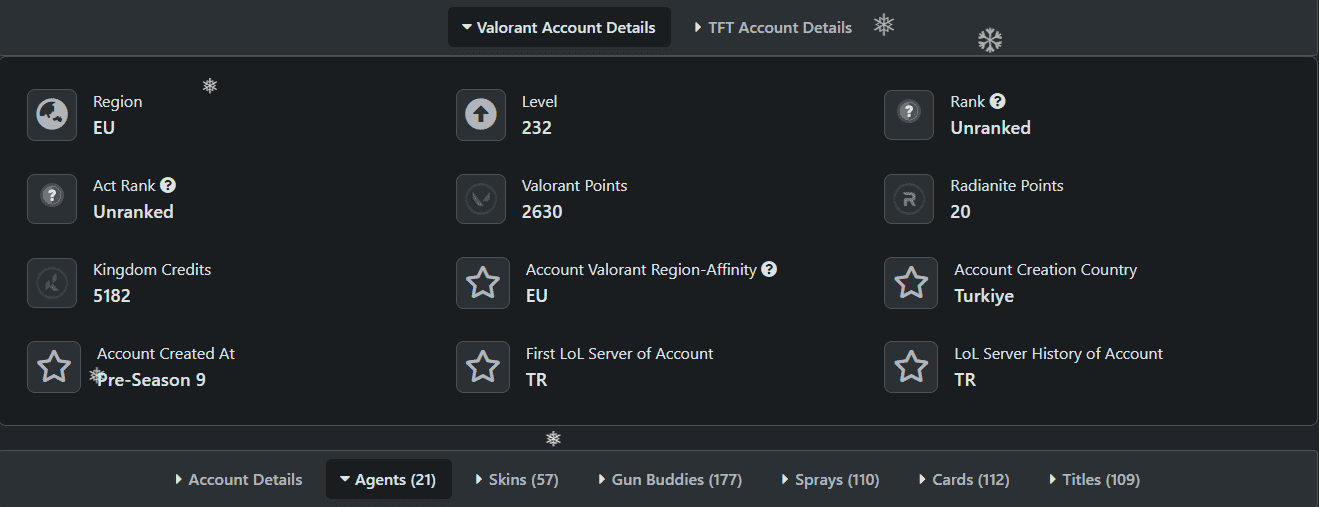Screen dimensions: 1319x507
Task: Click the Kingdom Credits icon
Action: coord(52,283)
